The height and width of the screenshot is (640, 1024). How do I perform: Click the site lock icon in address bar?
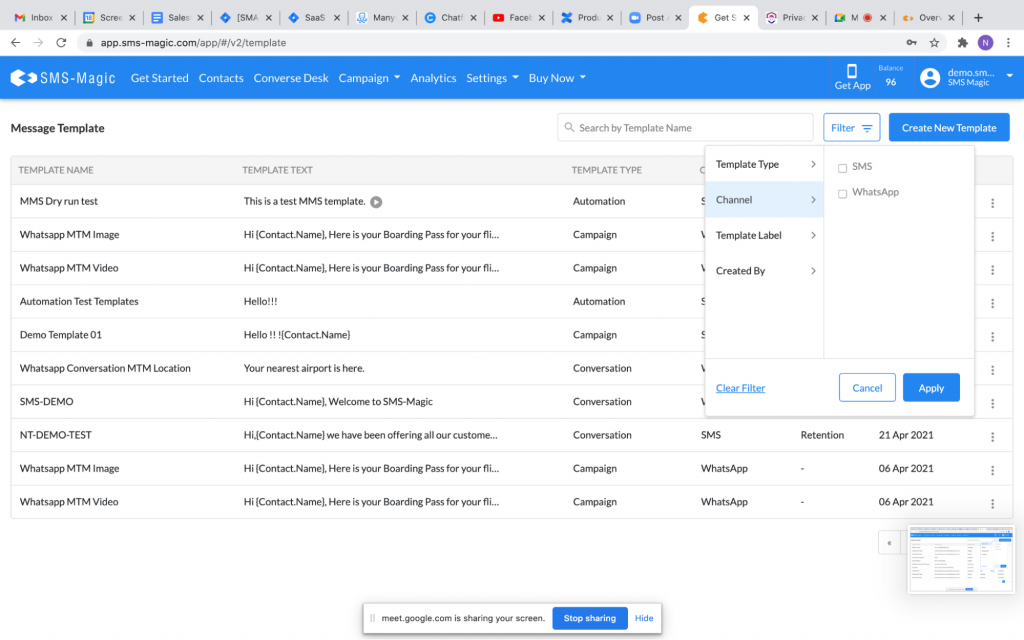point(89,42)
